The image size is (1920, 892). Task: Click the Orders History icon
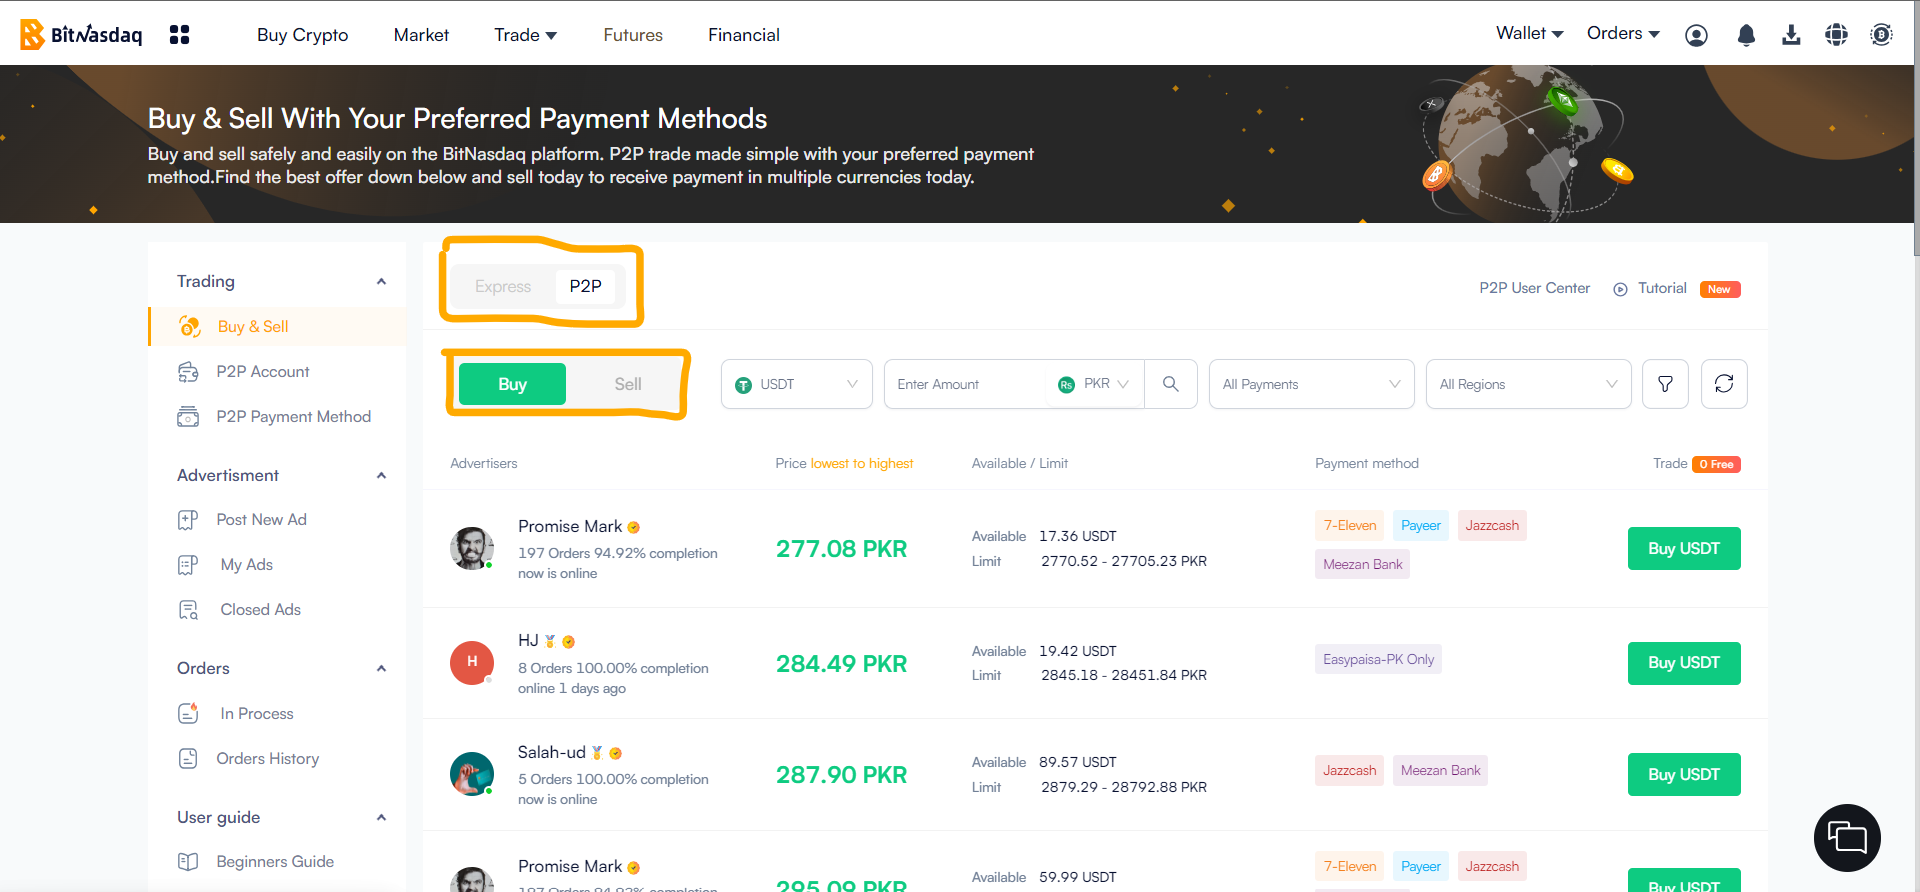(188, 758)
